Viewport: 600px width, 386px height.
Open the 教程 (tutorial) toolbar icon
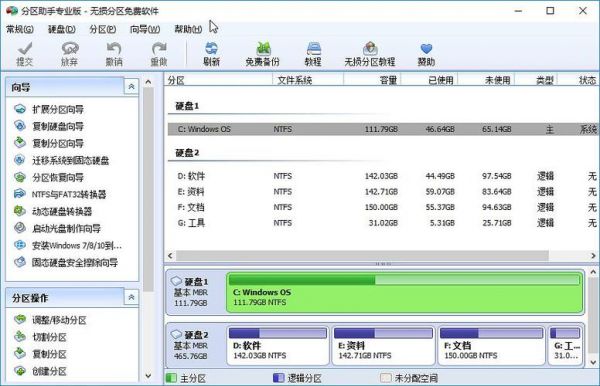pyautogui.click(x=313, y=54)
